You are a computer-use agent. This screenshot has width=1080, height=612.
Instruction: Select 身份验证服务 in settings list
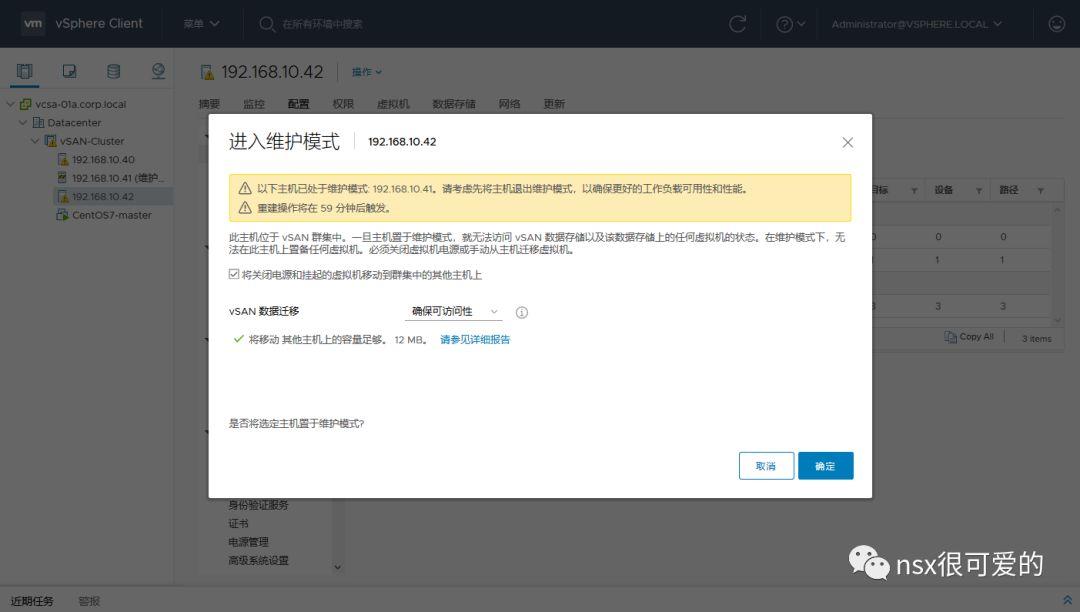pyautogui.click(x=258, y=505)
